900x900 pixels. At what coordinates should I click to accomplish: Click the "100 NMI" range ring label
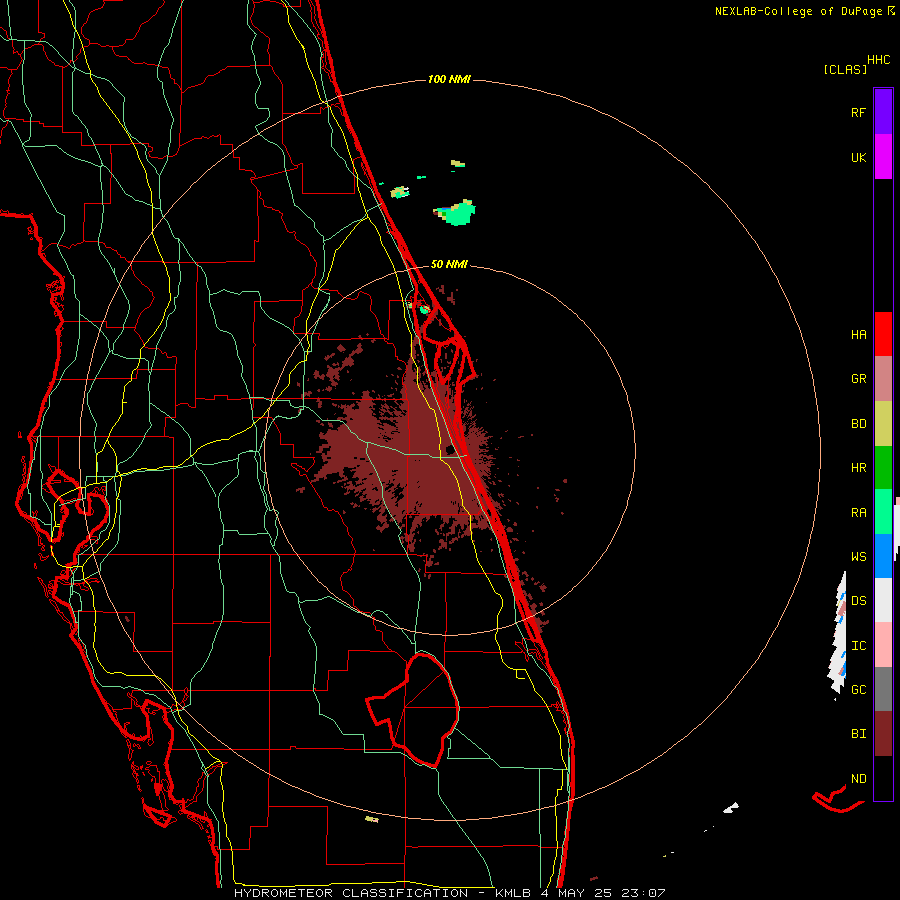449,79
